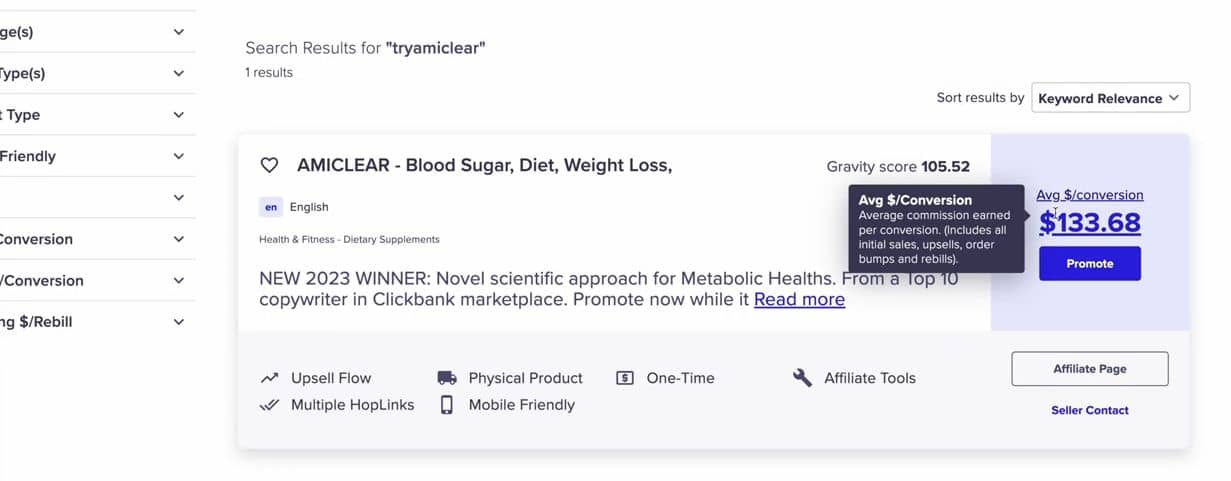This screenshot has height=481, width=1231.
Task: Click the Affiliate Tools wrench icon
Action: pyautogui.click(x=802, y=378)
